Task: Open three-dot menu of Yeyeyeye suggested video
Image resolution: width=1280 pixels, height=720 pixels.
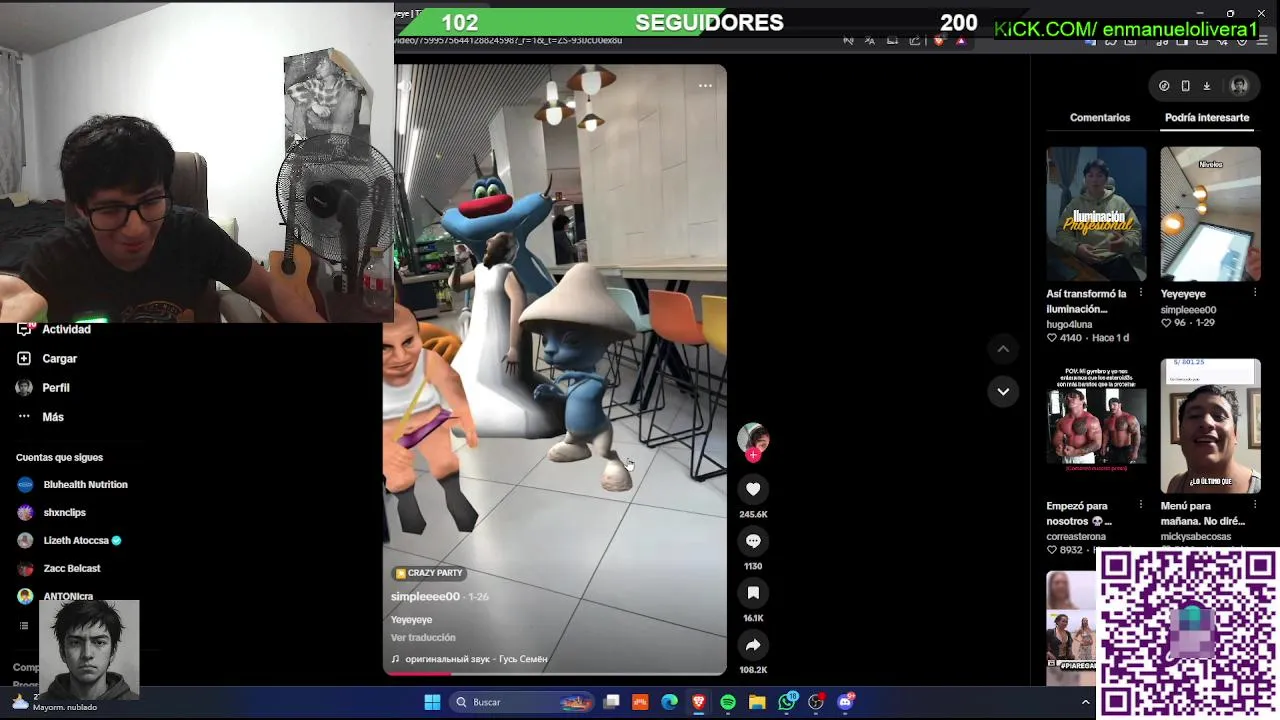Action: click(1255, 293)
